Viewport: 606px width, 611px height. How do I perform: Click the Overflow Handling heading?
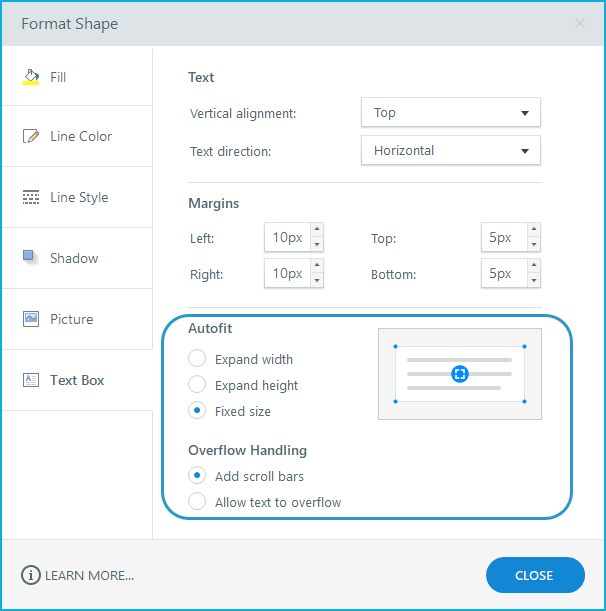pyautogui.click(x=247, y=450)
